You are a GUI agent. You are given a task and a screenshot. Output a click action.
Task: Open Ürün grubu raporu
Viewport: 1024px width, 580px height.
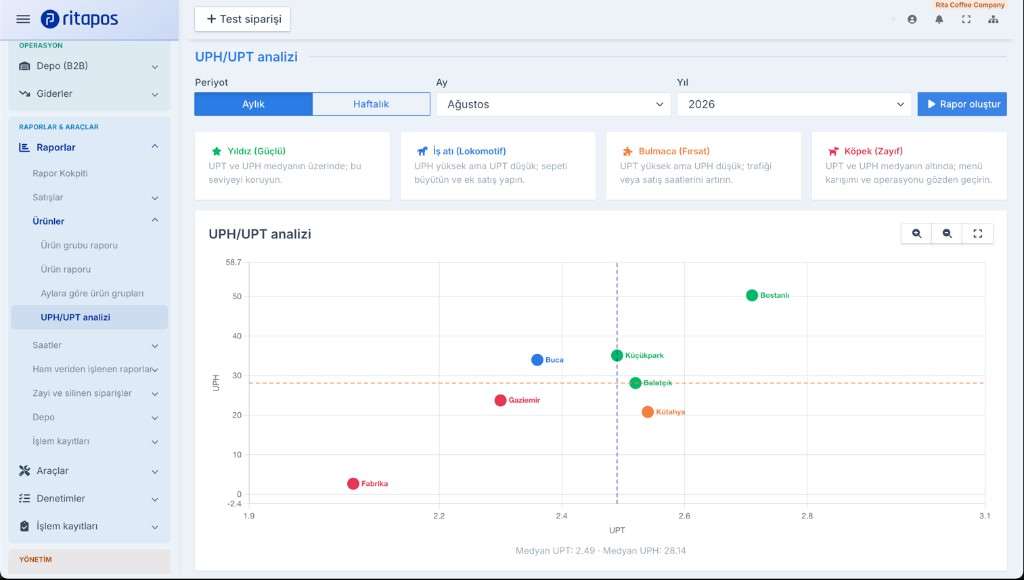79,246
